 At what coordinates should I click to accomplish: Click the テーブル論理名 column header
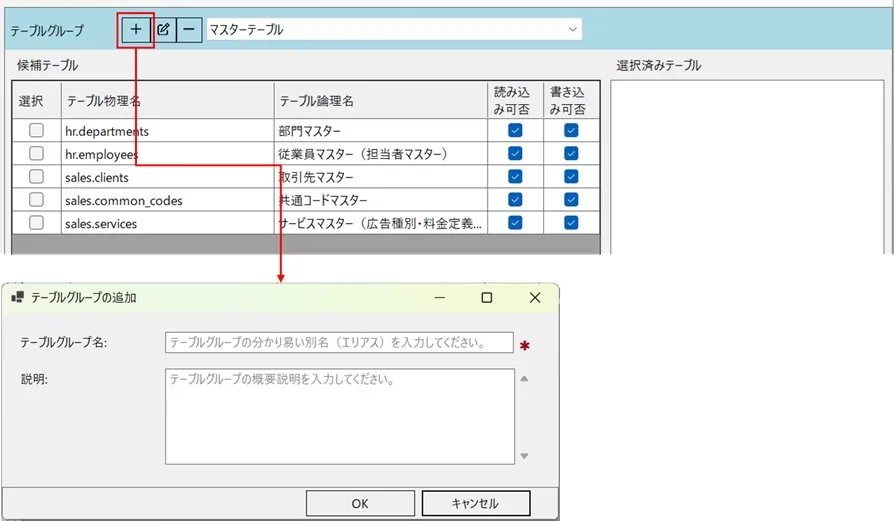381,100
